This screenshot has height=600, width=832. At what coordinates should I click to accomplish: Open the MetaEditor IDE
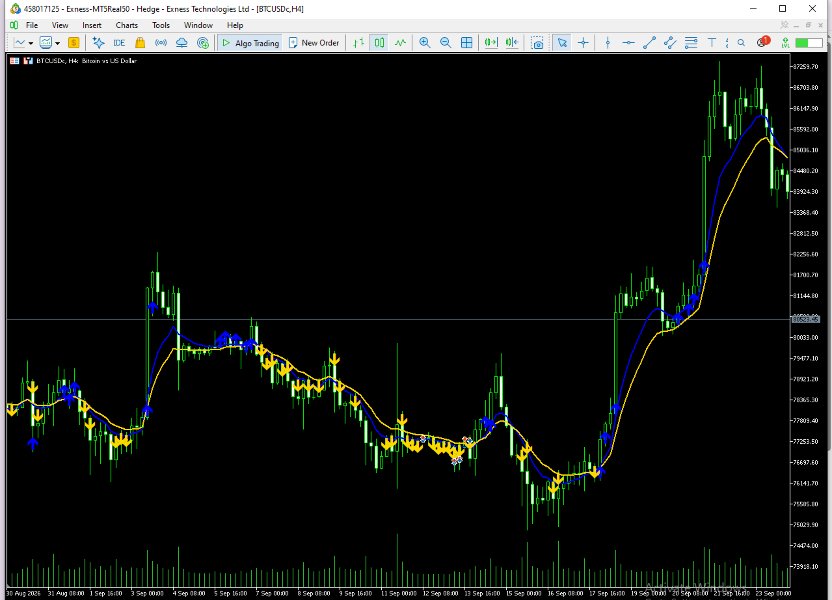(119, 42)
